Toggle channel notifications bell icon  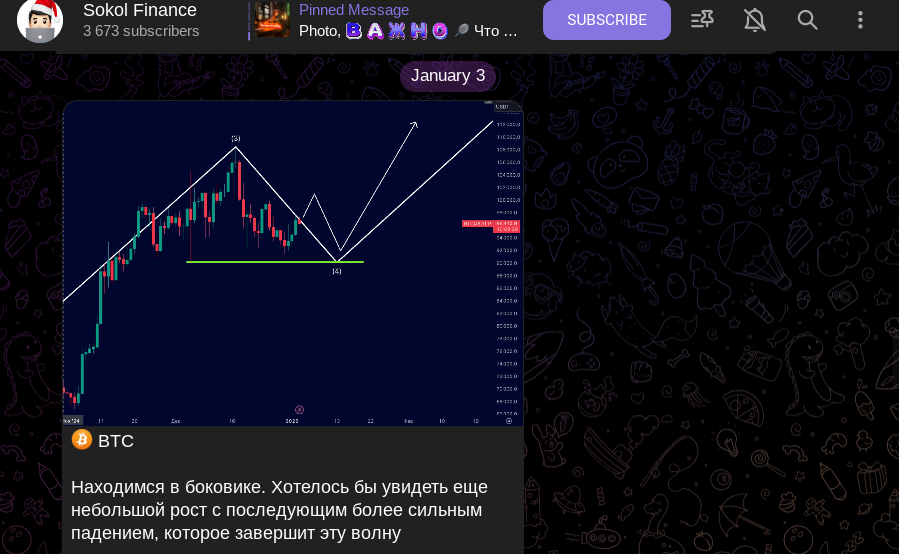coord(755,20)
